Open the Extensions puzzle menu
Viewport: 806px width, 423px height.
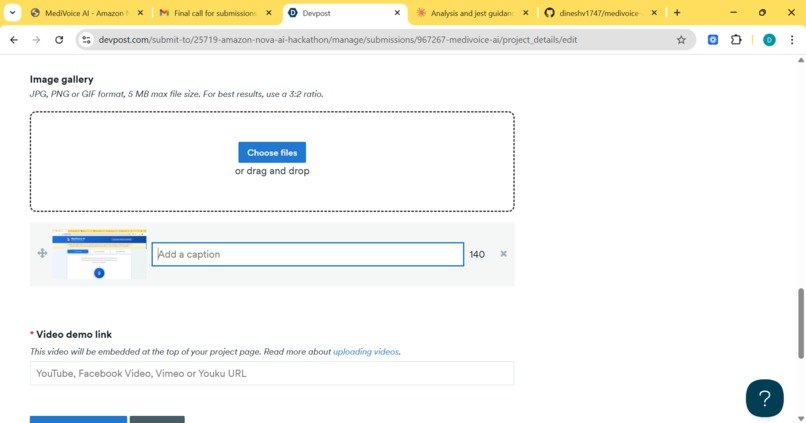click(x=736, y=40)
